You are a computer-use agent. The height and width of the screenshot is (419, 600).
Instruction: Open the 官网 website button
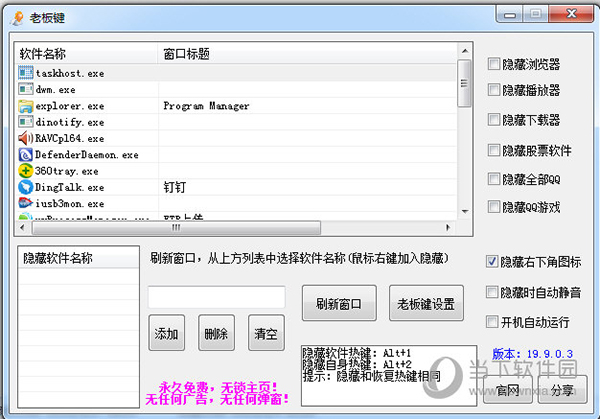508,390
